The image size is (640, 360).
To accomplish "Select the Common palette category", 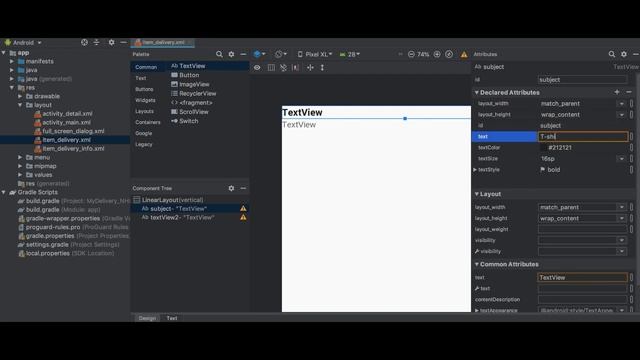I will click(146, 67).
